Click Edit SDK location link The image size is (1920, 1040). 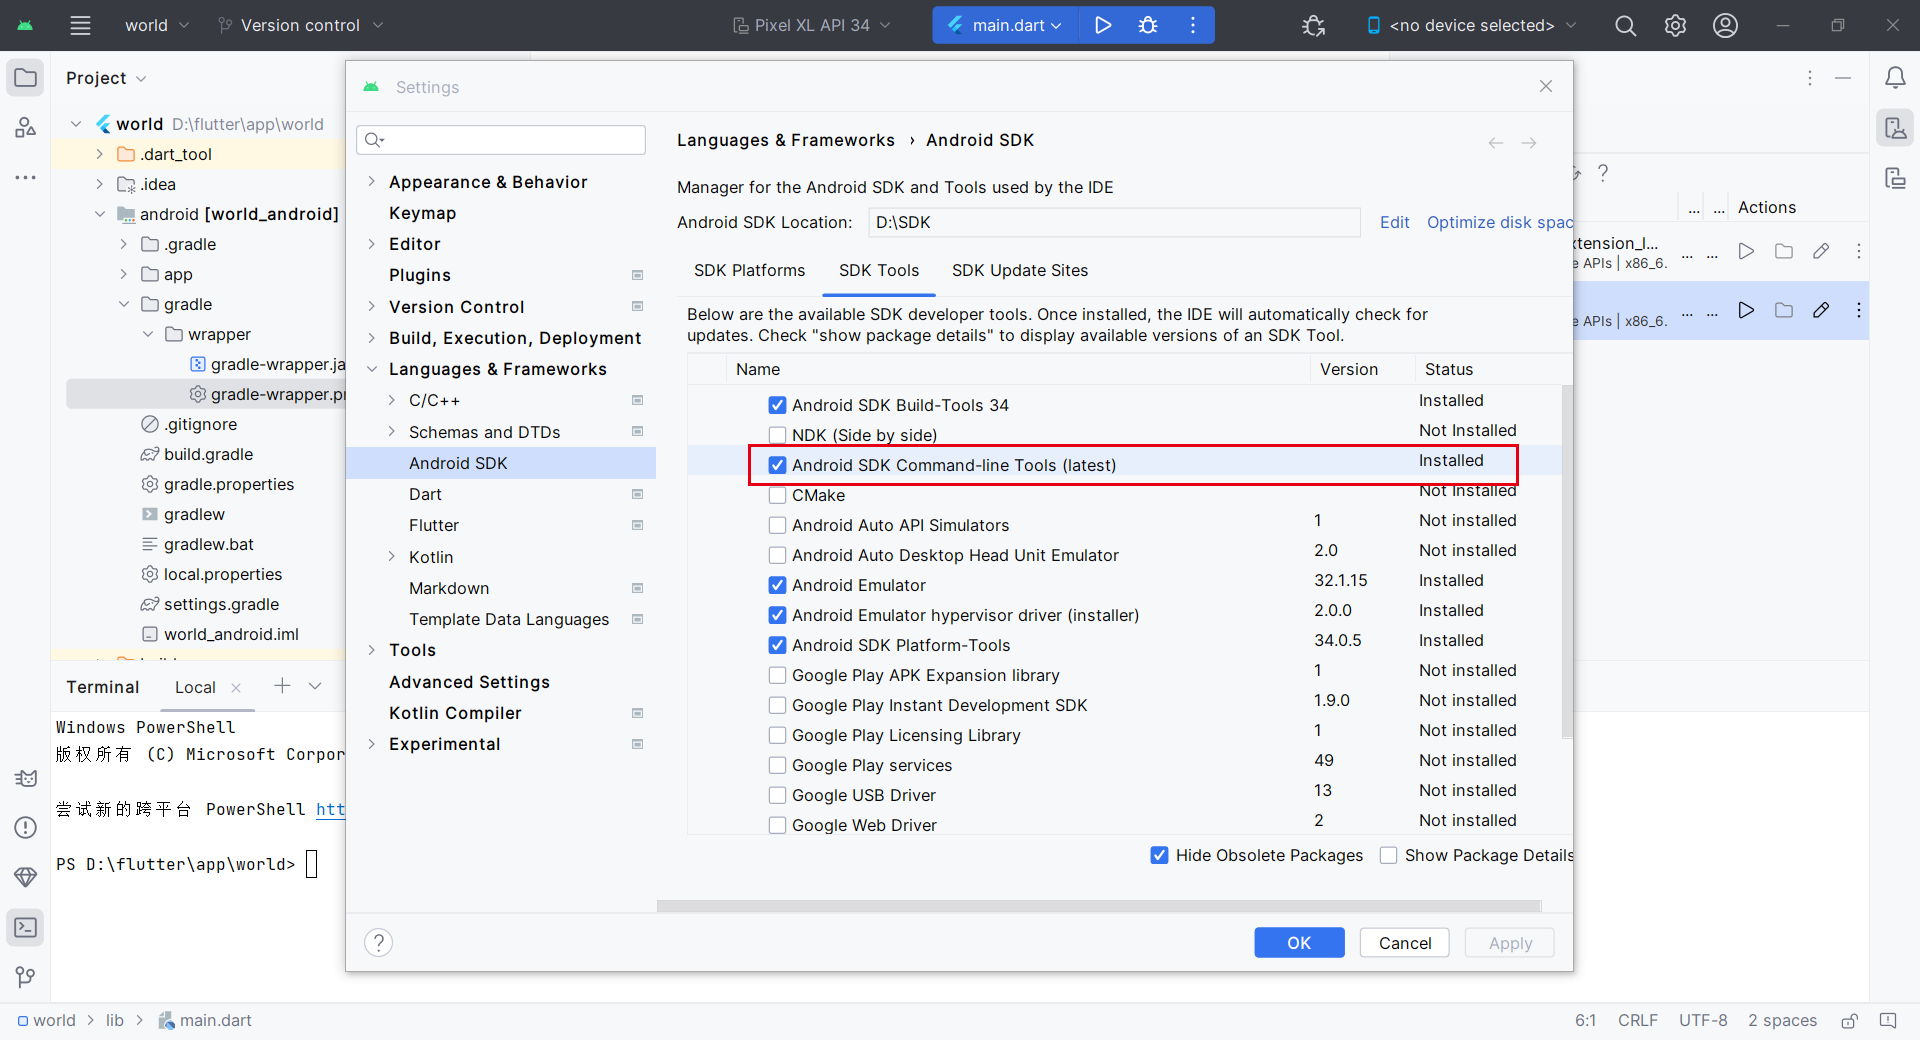tap(1394, 222)
